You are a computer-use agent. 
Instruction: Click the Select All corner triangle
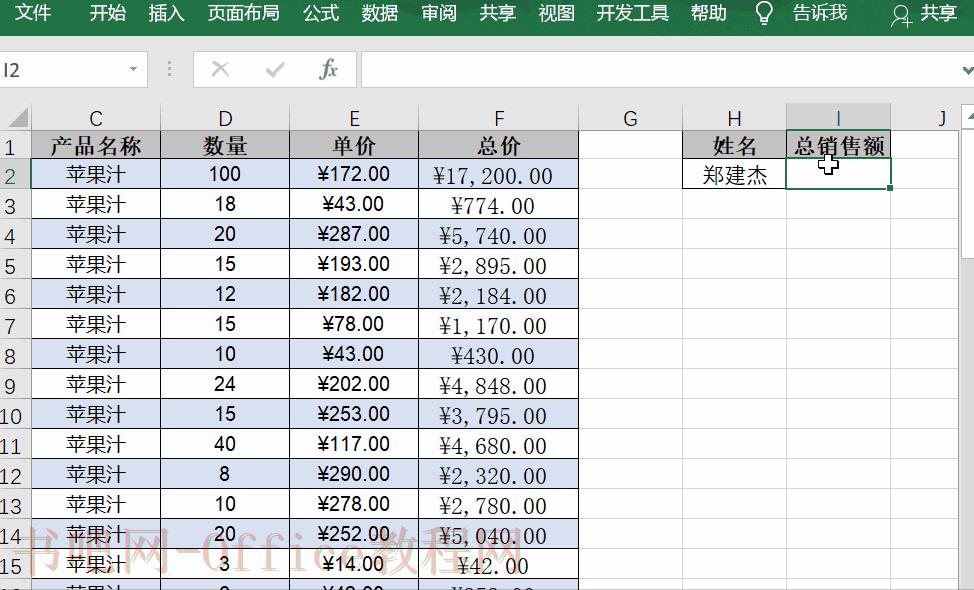click(x=17, y=117)
